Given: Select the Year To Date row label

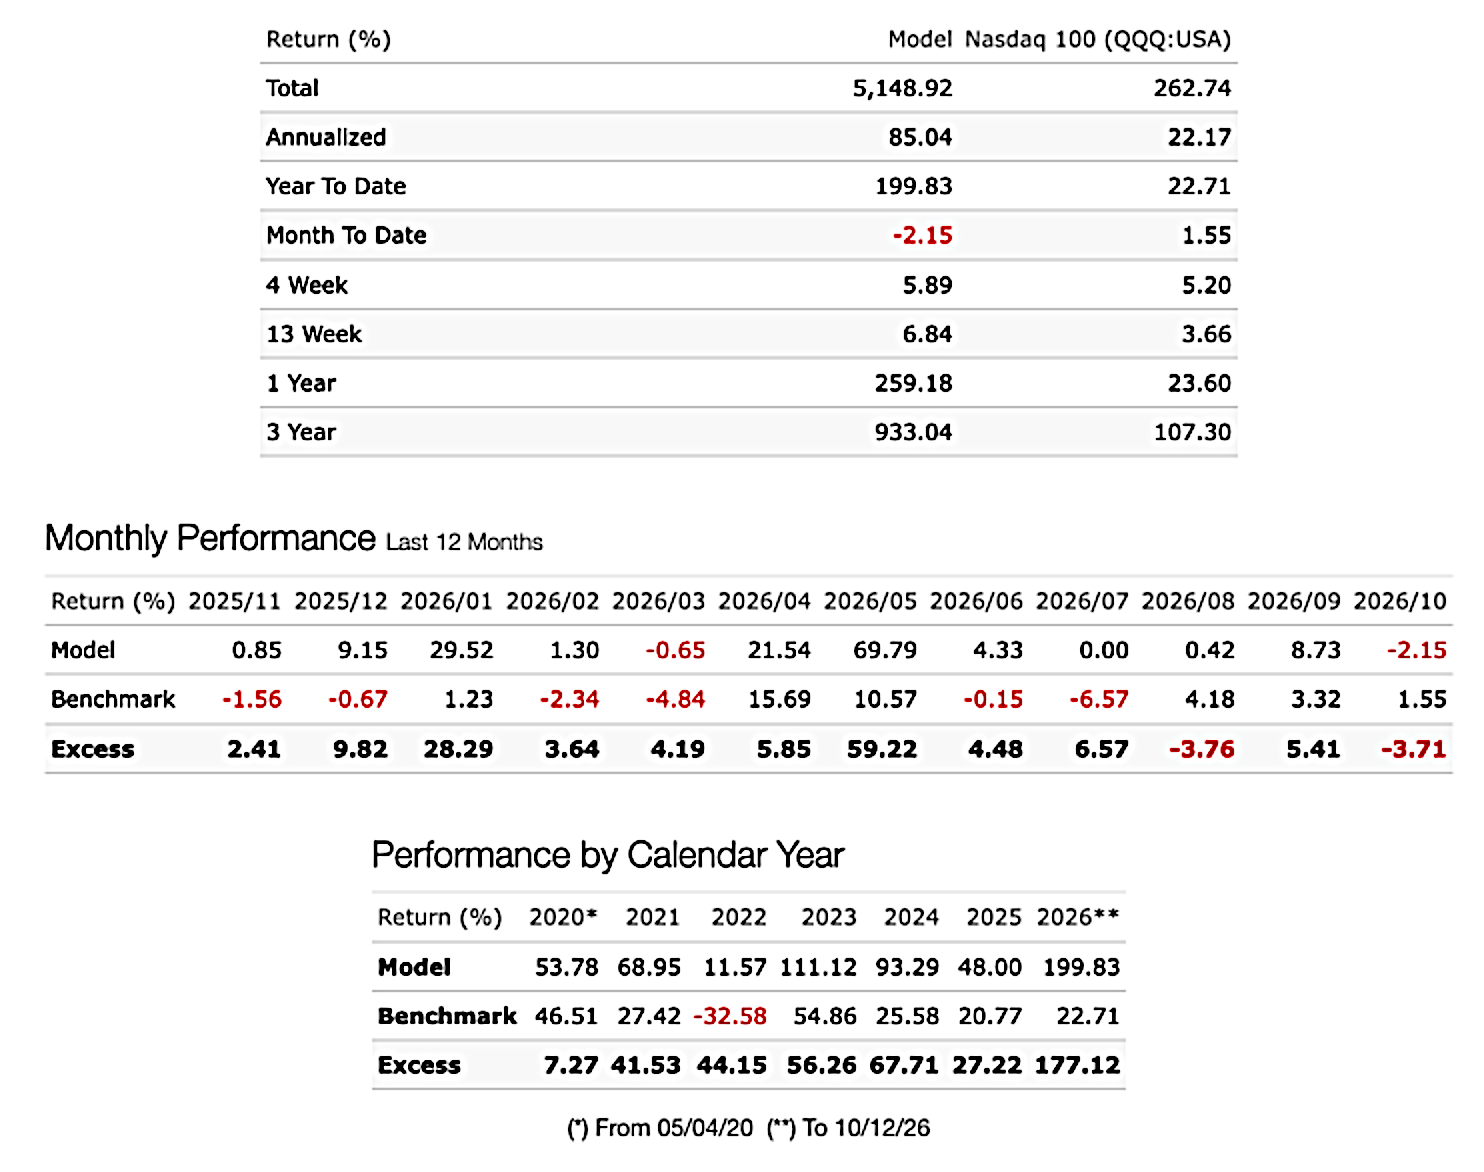Looking at the screenshot, I should point(336,186).
